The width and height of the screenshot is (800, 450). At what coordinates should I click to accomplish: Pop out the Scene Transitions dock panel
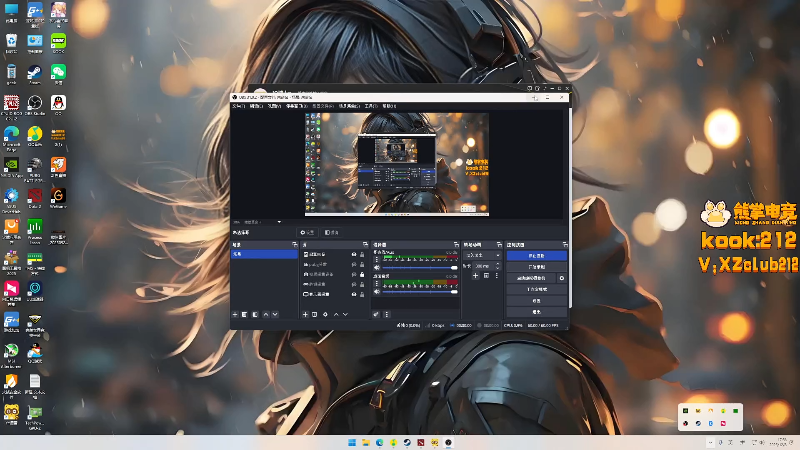(499, 245)
